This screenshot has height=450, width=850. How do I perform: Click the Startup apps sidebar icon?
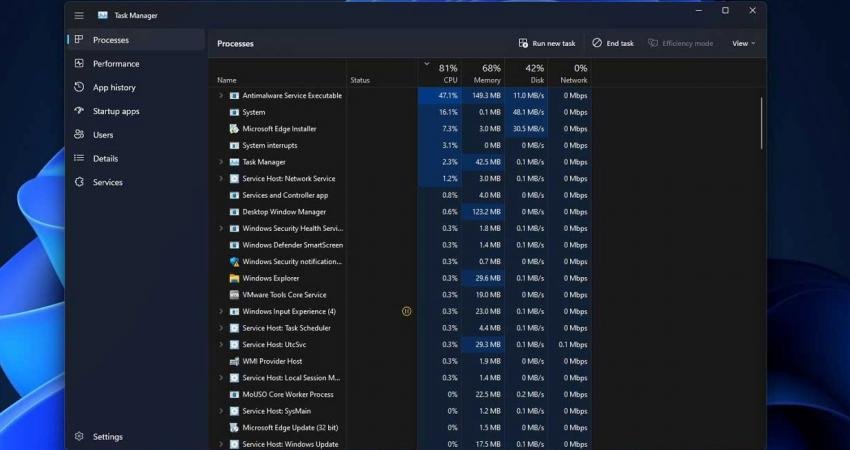pos(79,111)
